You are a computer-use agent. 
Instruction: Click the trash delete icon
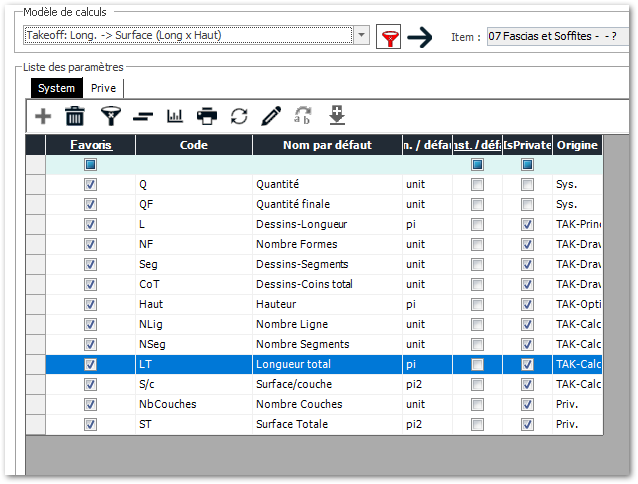pos(75,116)
